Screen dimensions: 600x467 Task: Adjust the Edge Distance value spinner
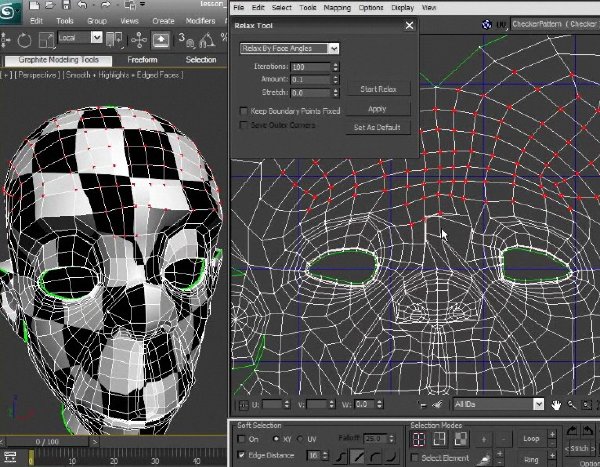(x=325, y=455)
